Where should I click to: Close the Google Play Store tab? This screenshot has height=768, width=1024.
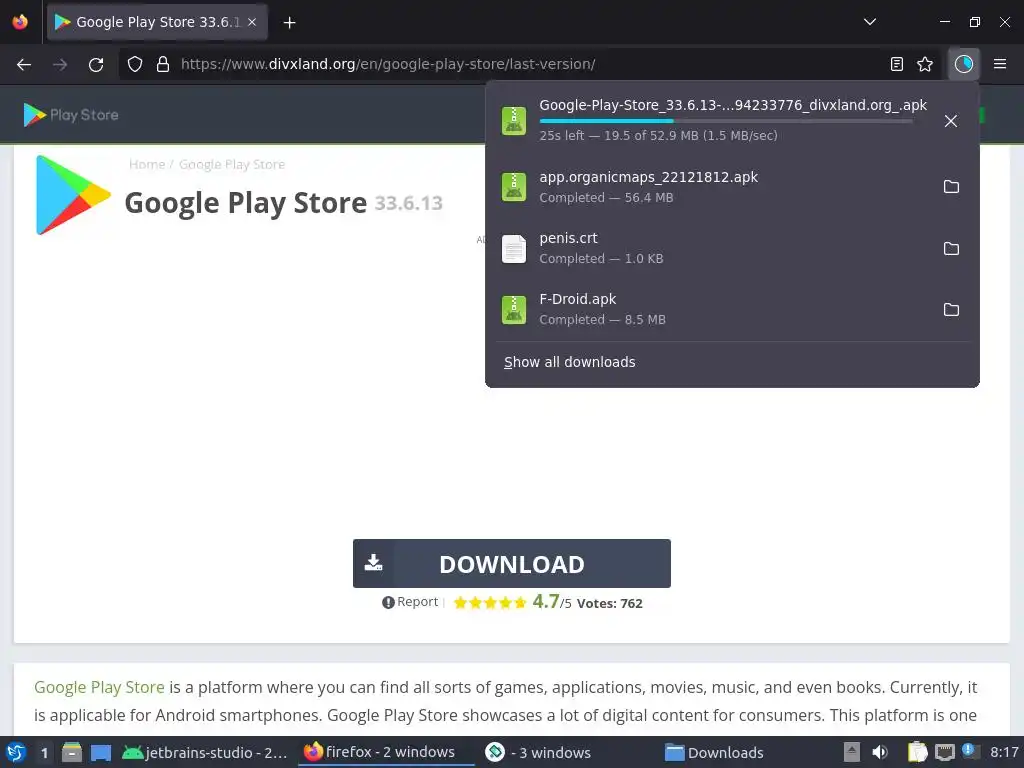click(252, 22)
